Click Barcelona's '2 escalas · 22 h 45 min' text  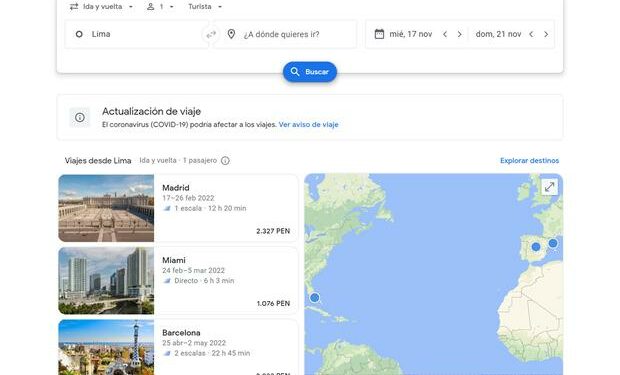click(212, 353)
